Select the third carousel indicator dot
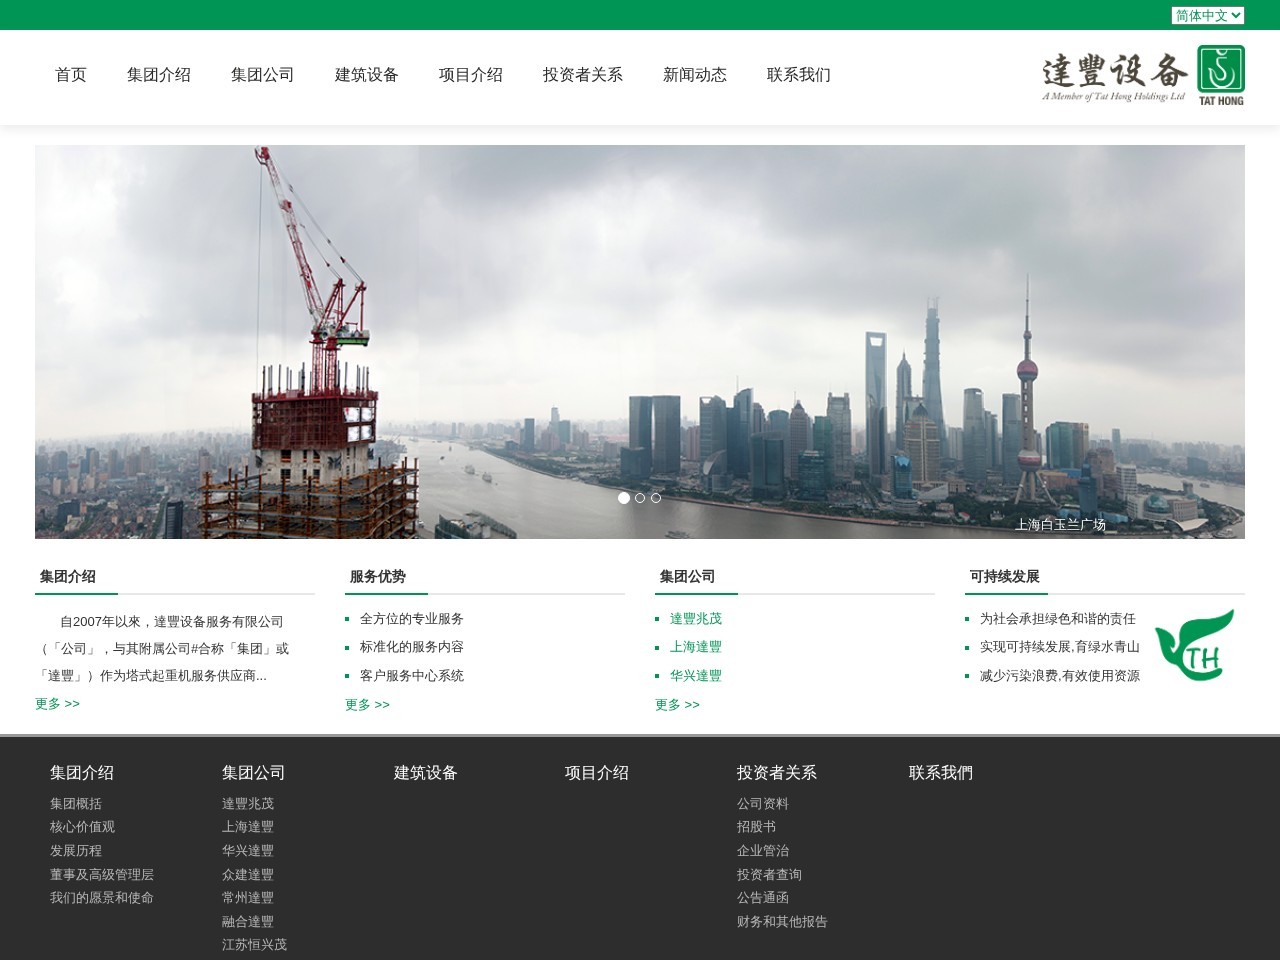Image resolution: width=1280 pixels, height=960 pixels. 656,498
